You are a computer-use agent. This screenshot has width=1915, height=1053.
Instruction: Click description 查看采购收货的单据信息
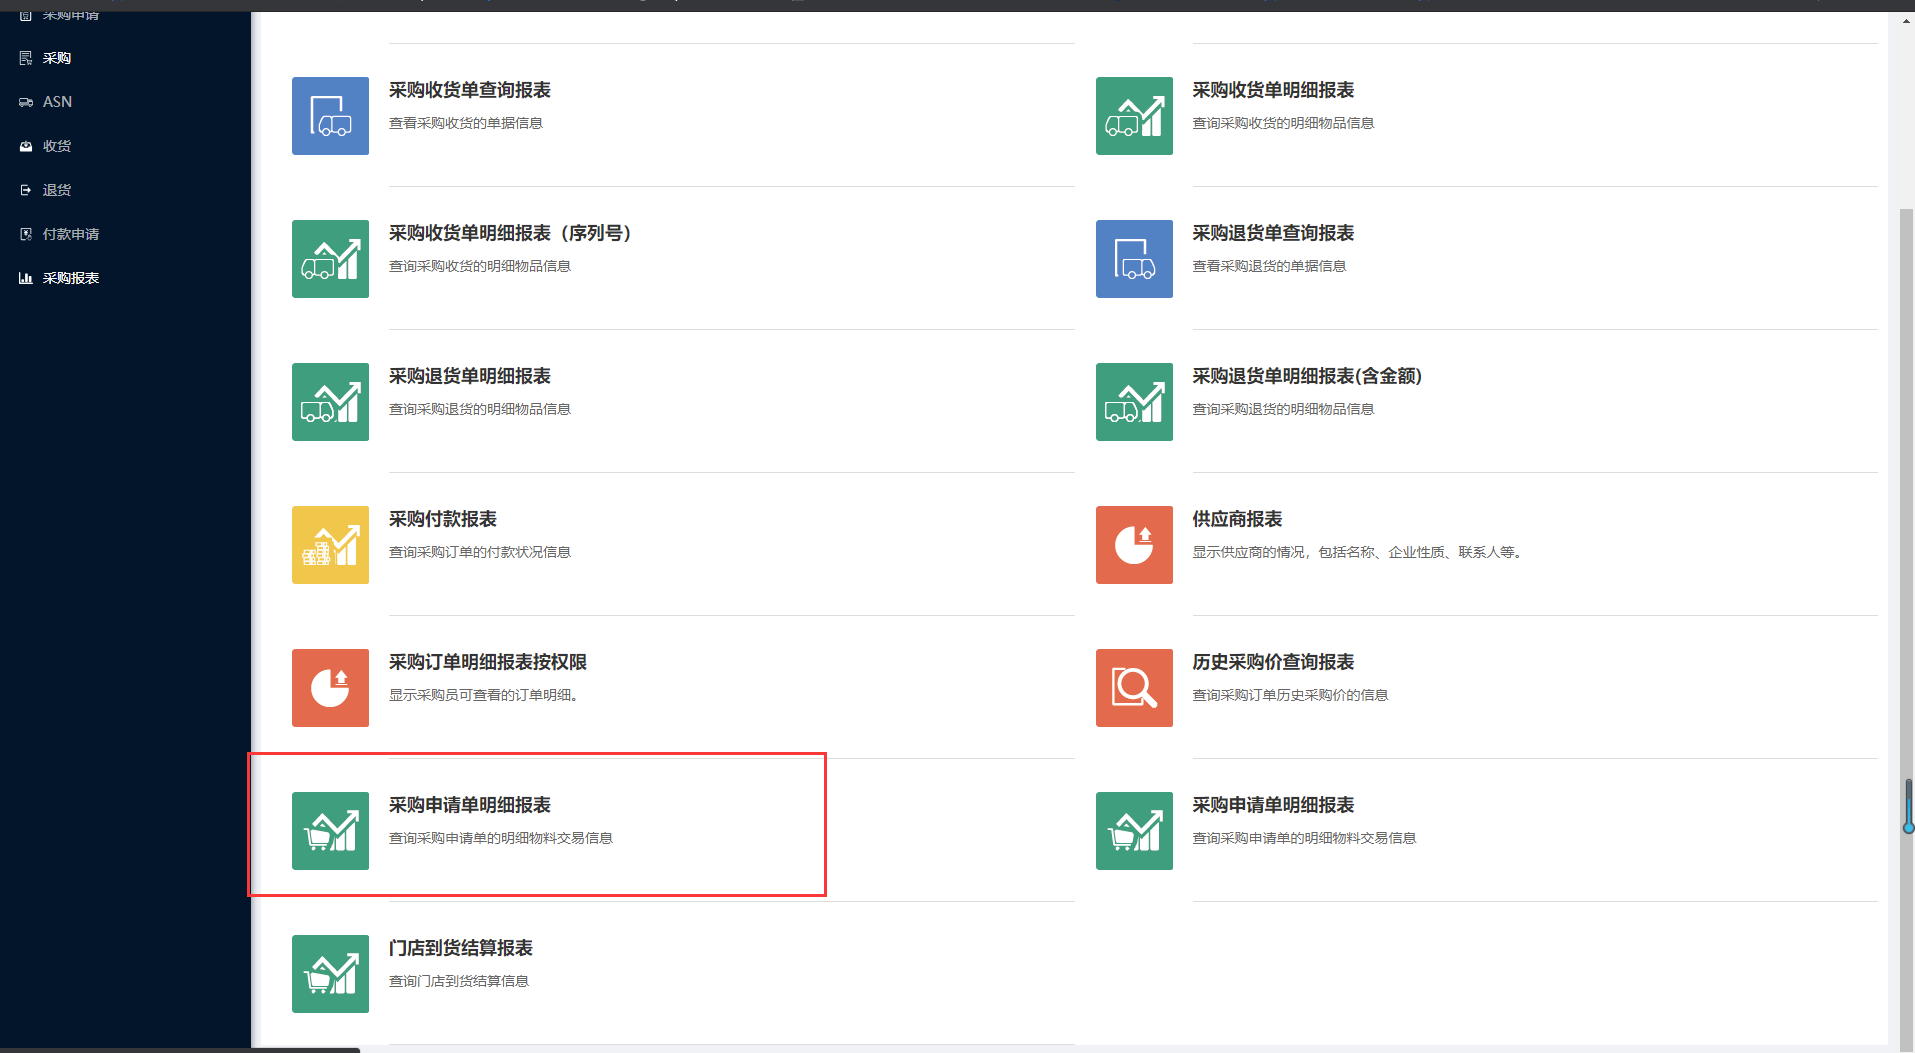[x=466, y=123]
